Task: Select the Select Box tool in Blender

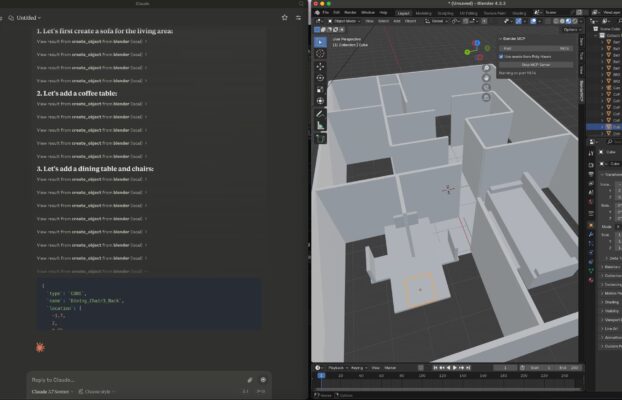Action: pos(320,42)
